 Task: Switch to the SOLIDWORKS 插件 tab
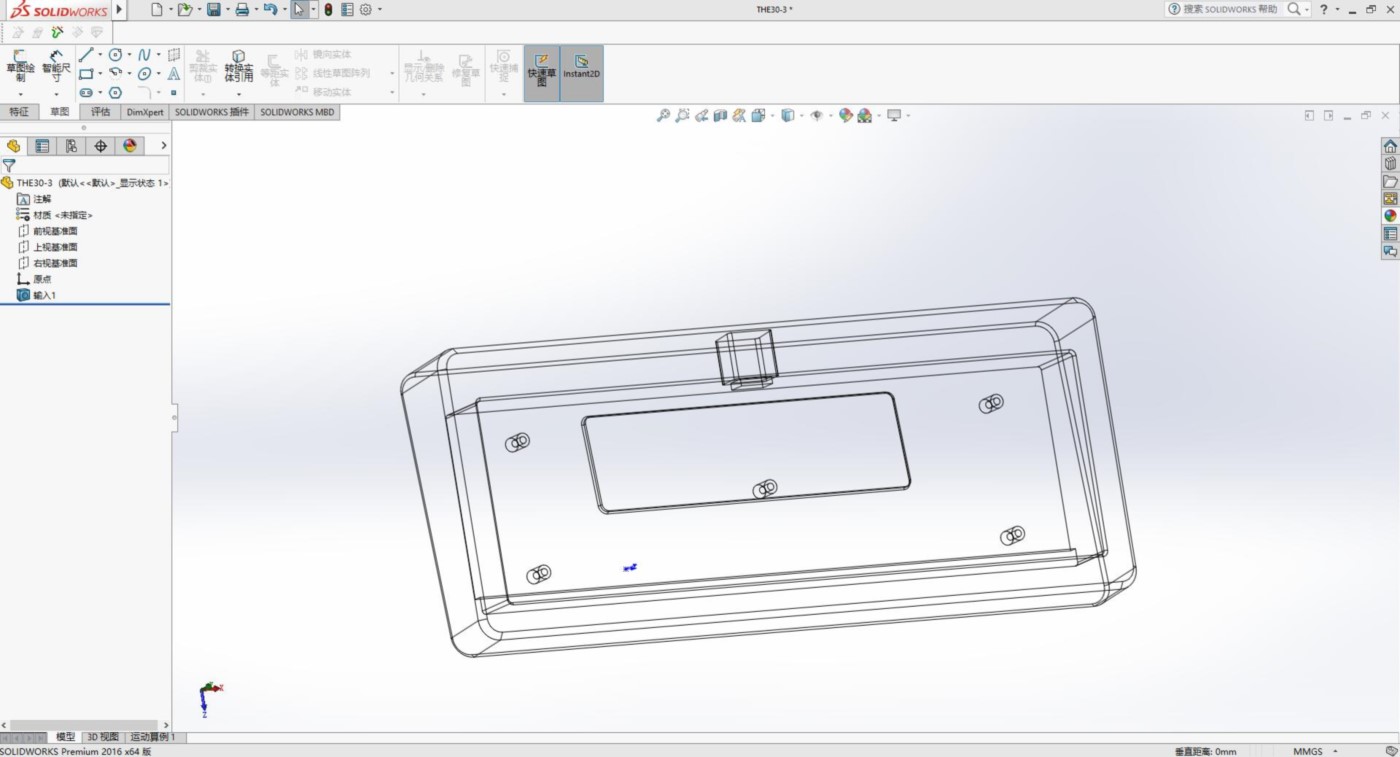(x=212, y=112)
